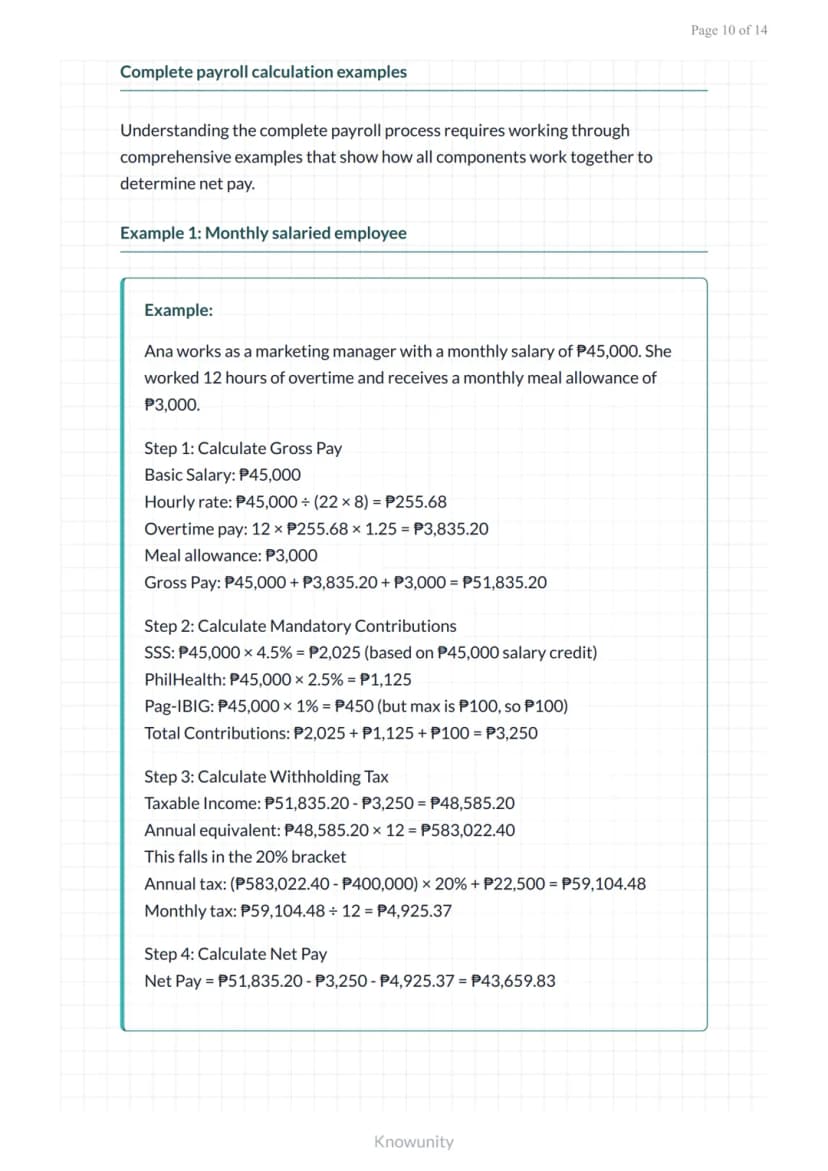Click the Total Contributions line

[341, 733]
